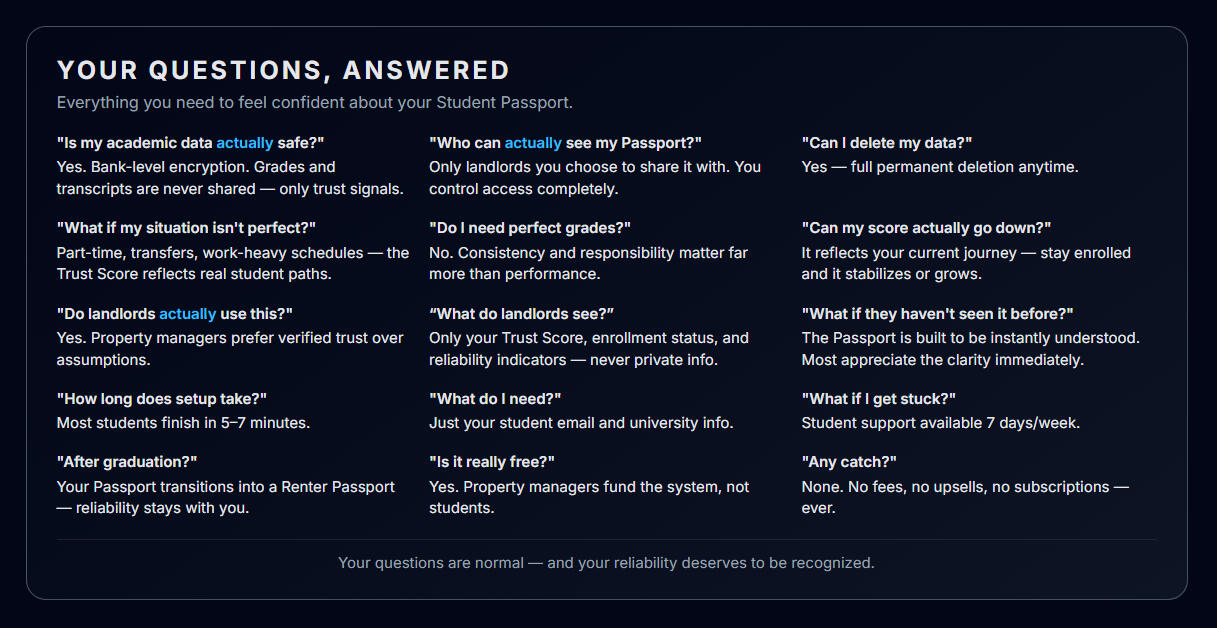
Task: Click "What if they haven't seen it before?"
Action: coord(937,314)
